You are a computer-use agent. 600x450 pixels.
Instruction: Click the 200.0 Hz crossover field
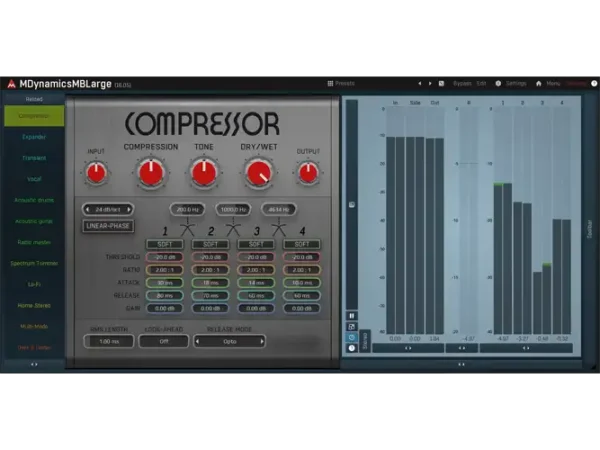188,209
